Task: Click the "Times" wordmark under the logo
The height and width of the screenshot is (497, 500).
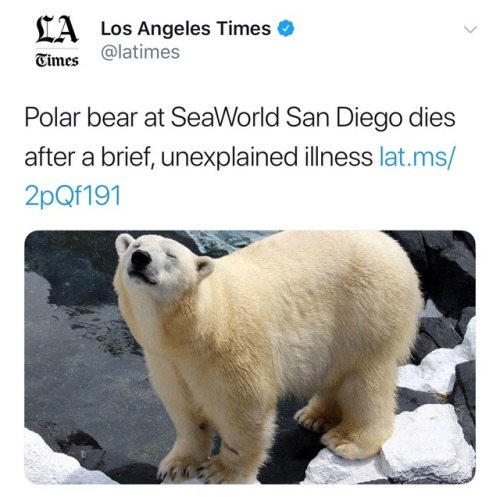Action: (x=57, y=60)
